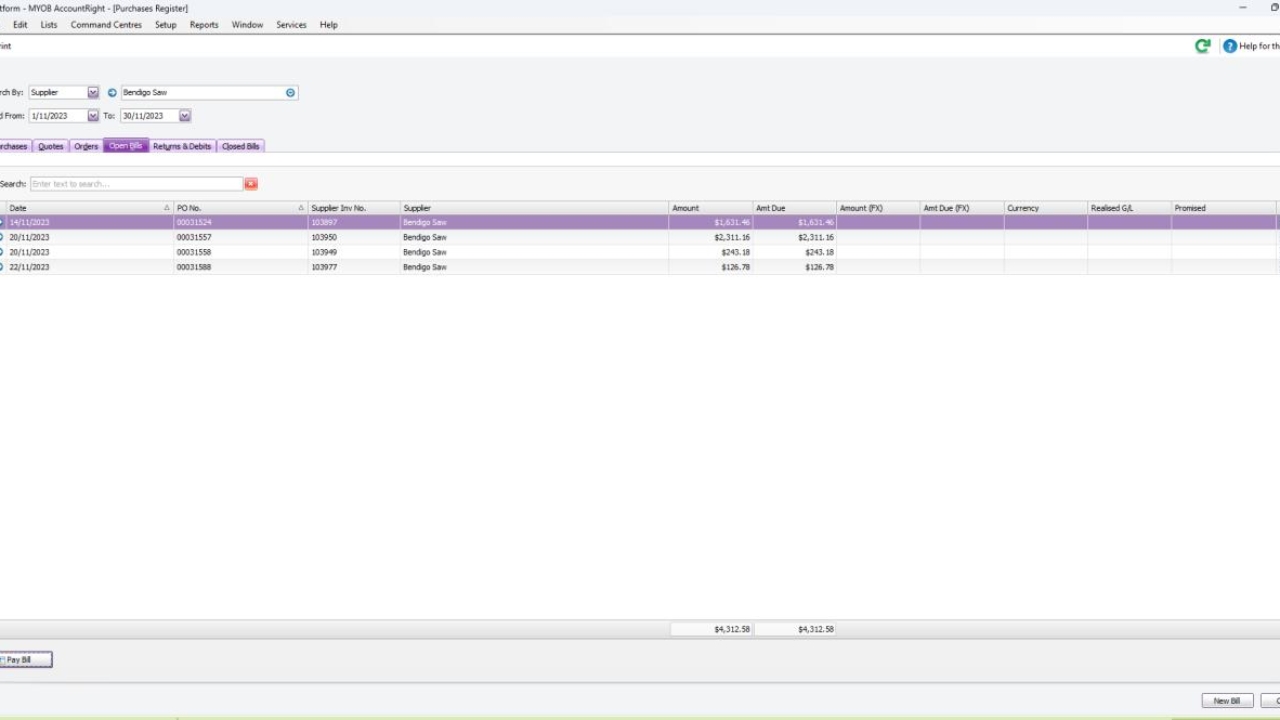Screen dimensions: 1280x720
Task: Click the Supplier Inv No. column header
Action: [355, 208]
